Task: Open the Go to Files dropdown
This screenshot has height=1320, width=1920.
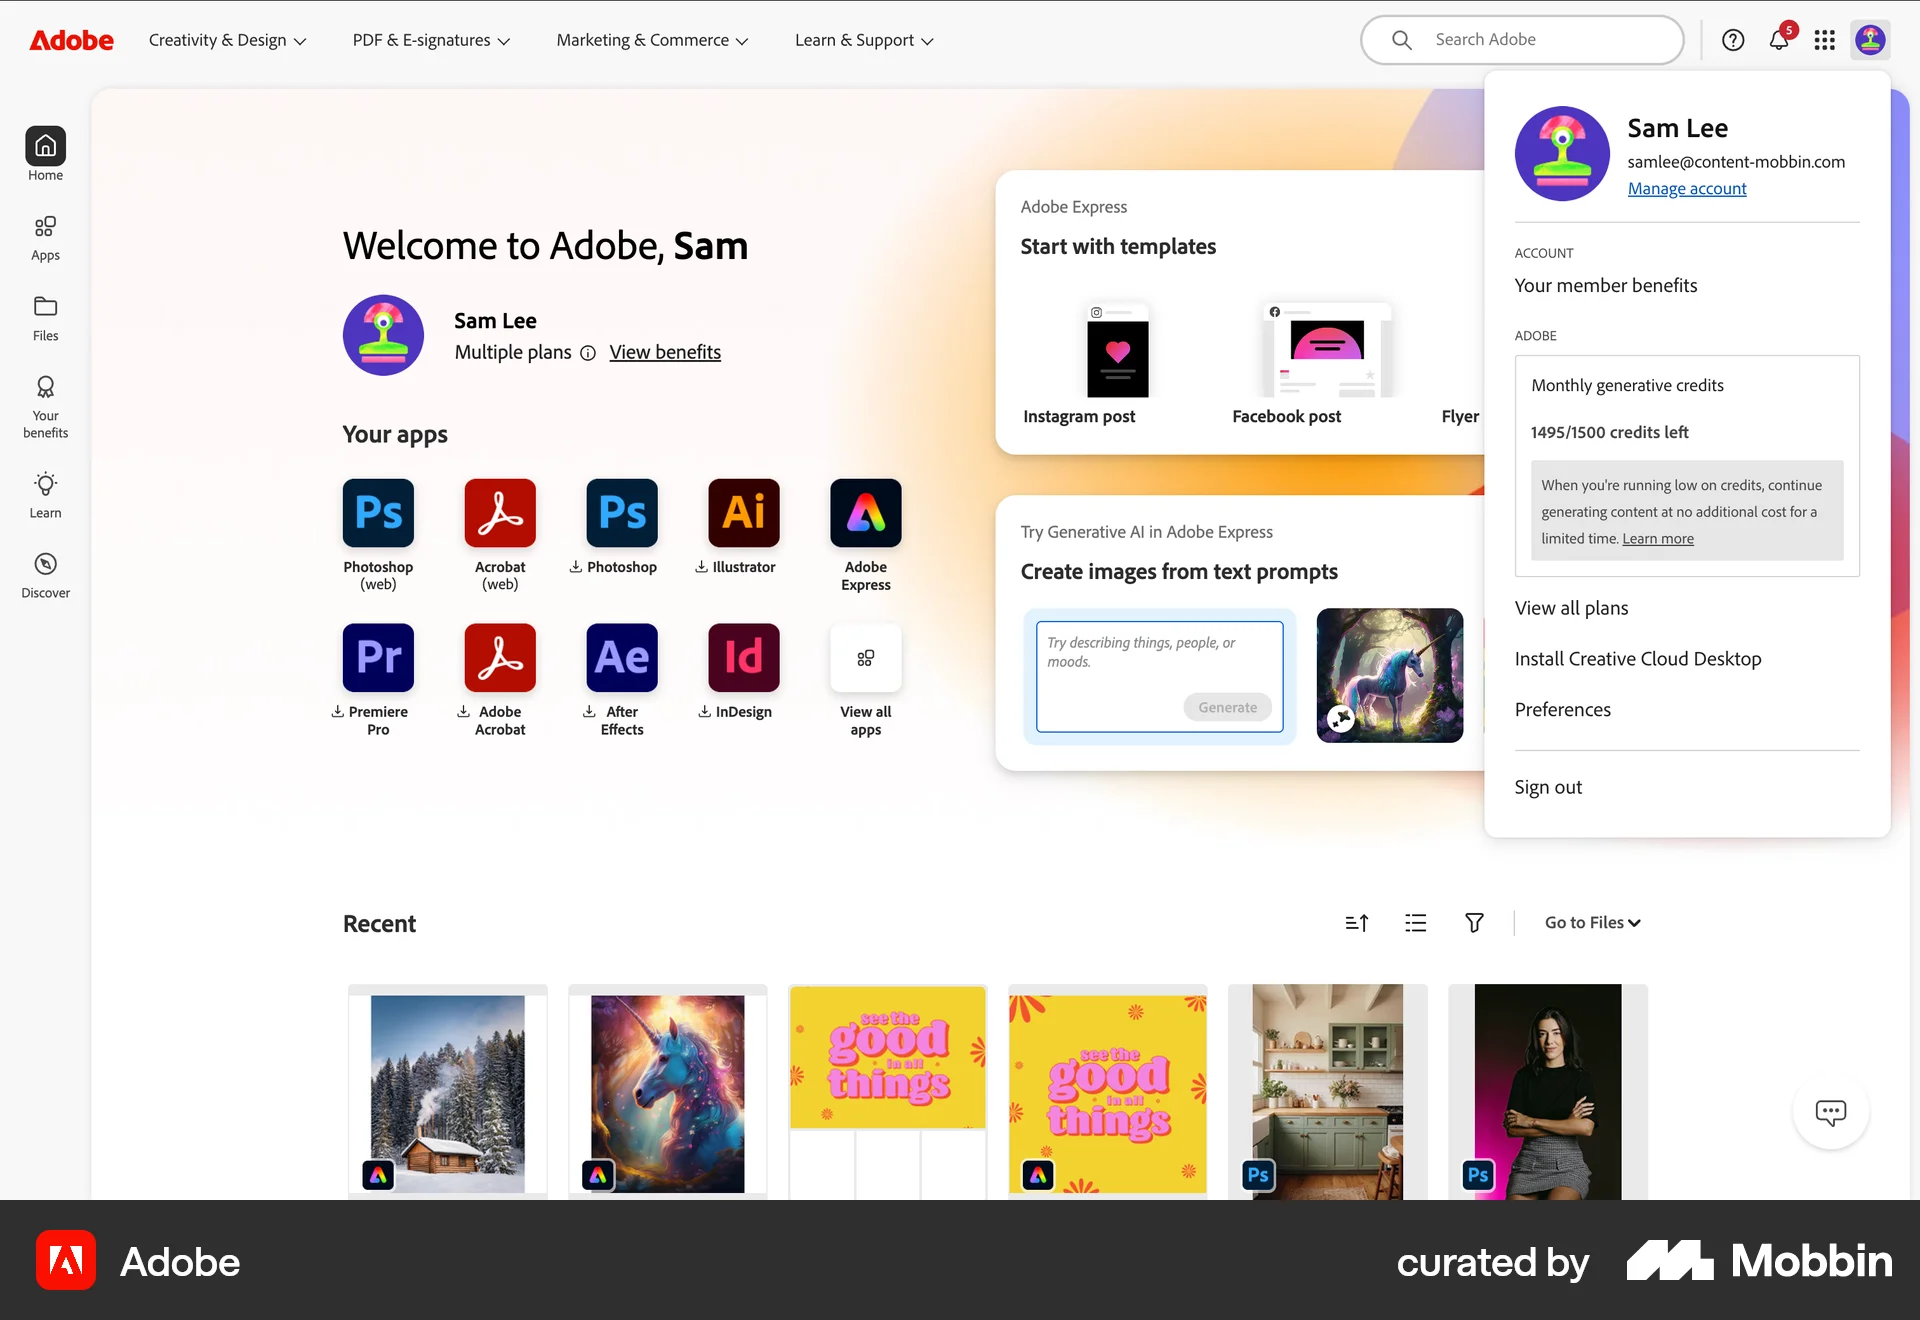Action: (1592, 922)
